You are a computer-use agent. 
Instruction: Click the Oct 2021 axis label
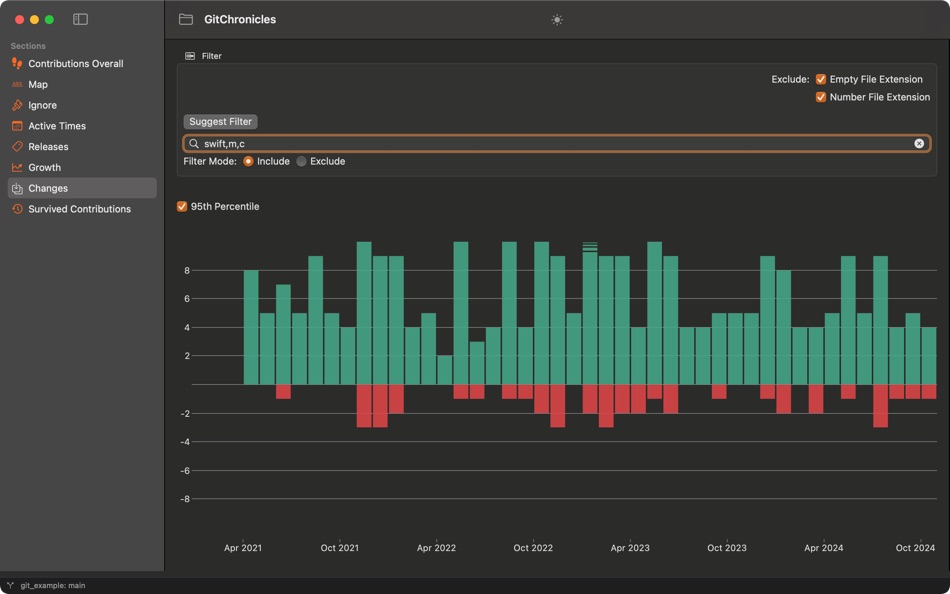(x=339, y=548)
